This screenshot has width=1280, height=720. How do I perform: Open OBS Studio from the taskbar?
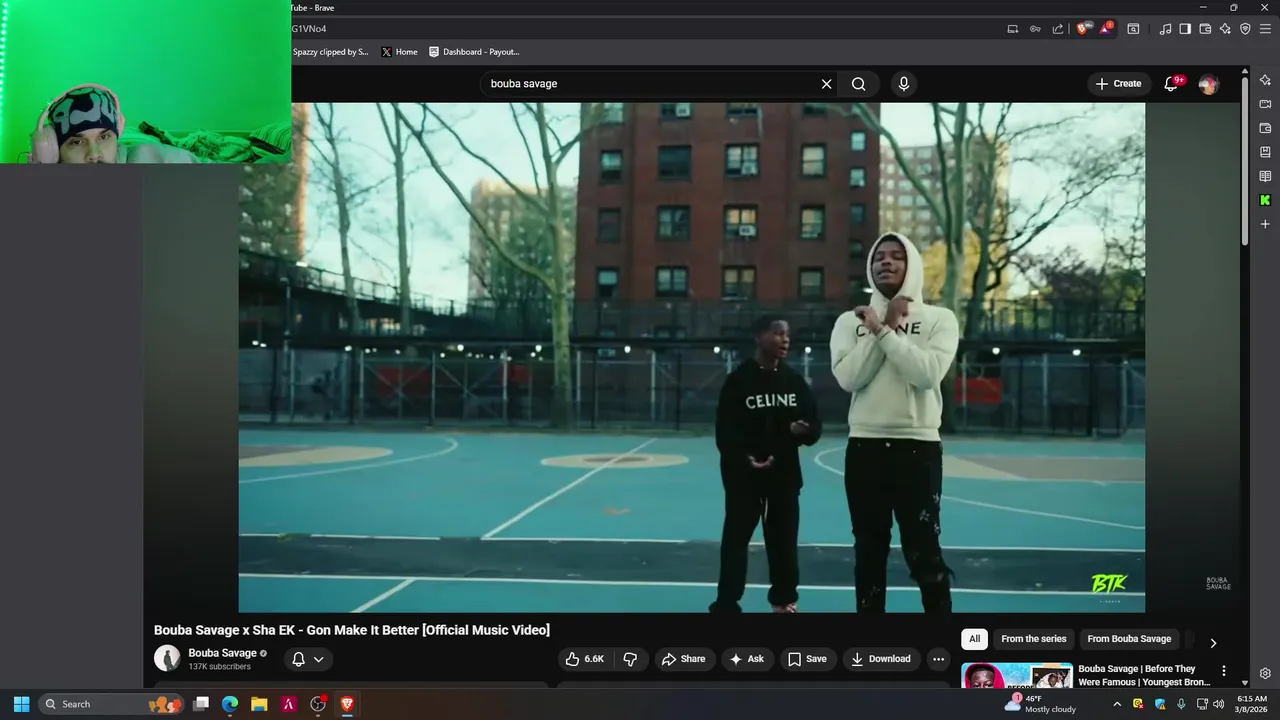[318, 704]
